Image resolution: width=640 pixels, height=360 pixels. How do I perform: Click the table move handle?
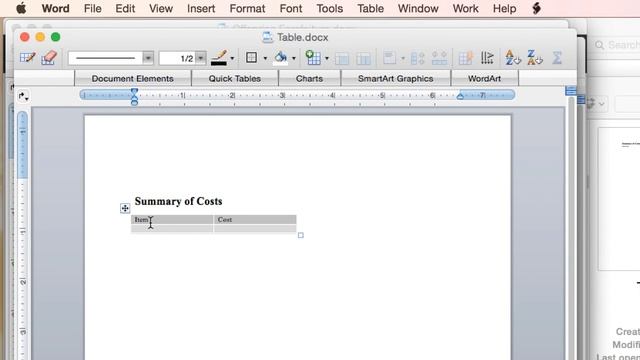coord(125,209)
